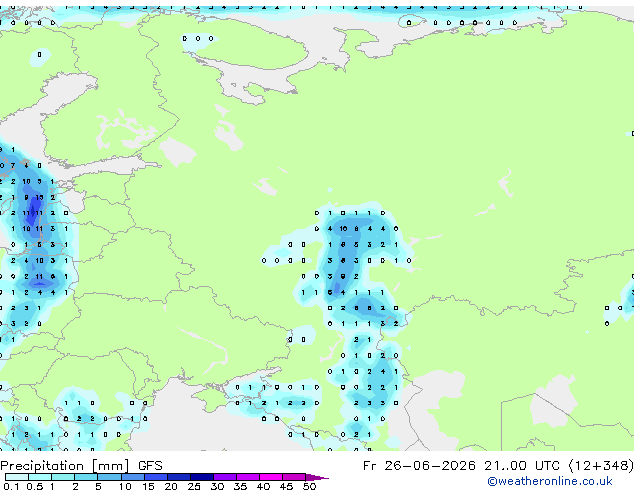Pick the 20–25 mm legend swatch
The image size is (634, 490).
(x=179, y=477)
